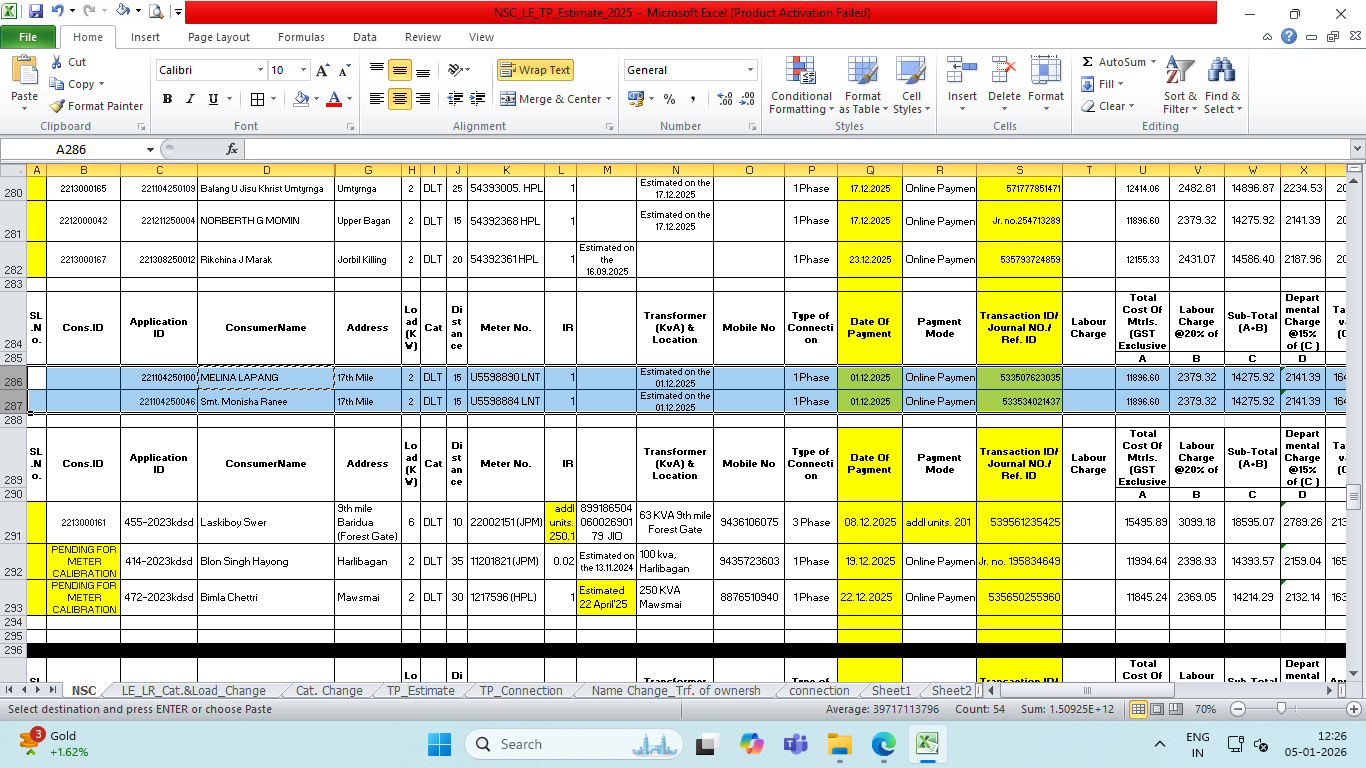Click the zoom slider in status bar
1366x768 pixels.
(x=1281, y=709)
